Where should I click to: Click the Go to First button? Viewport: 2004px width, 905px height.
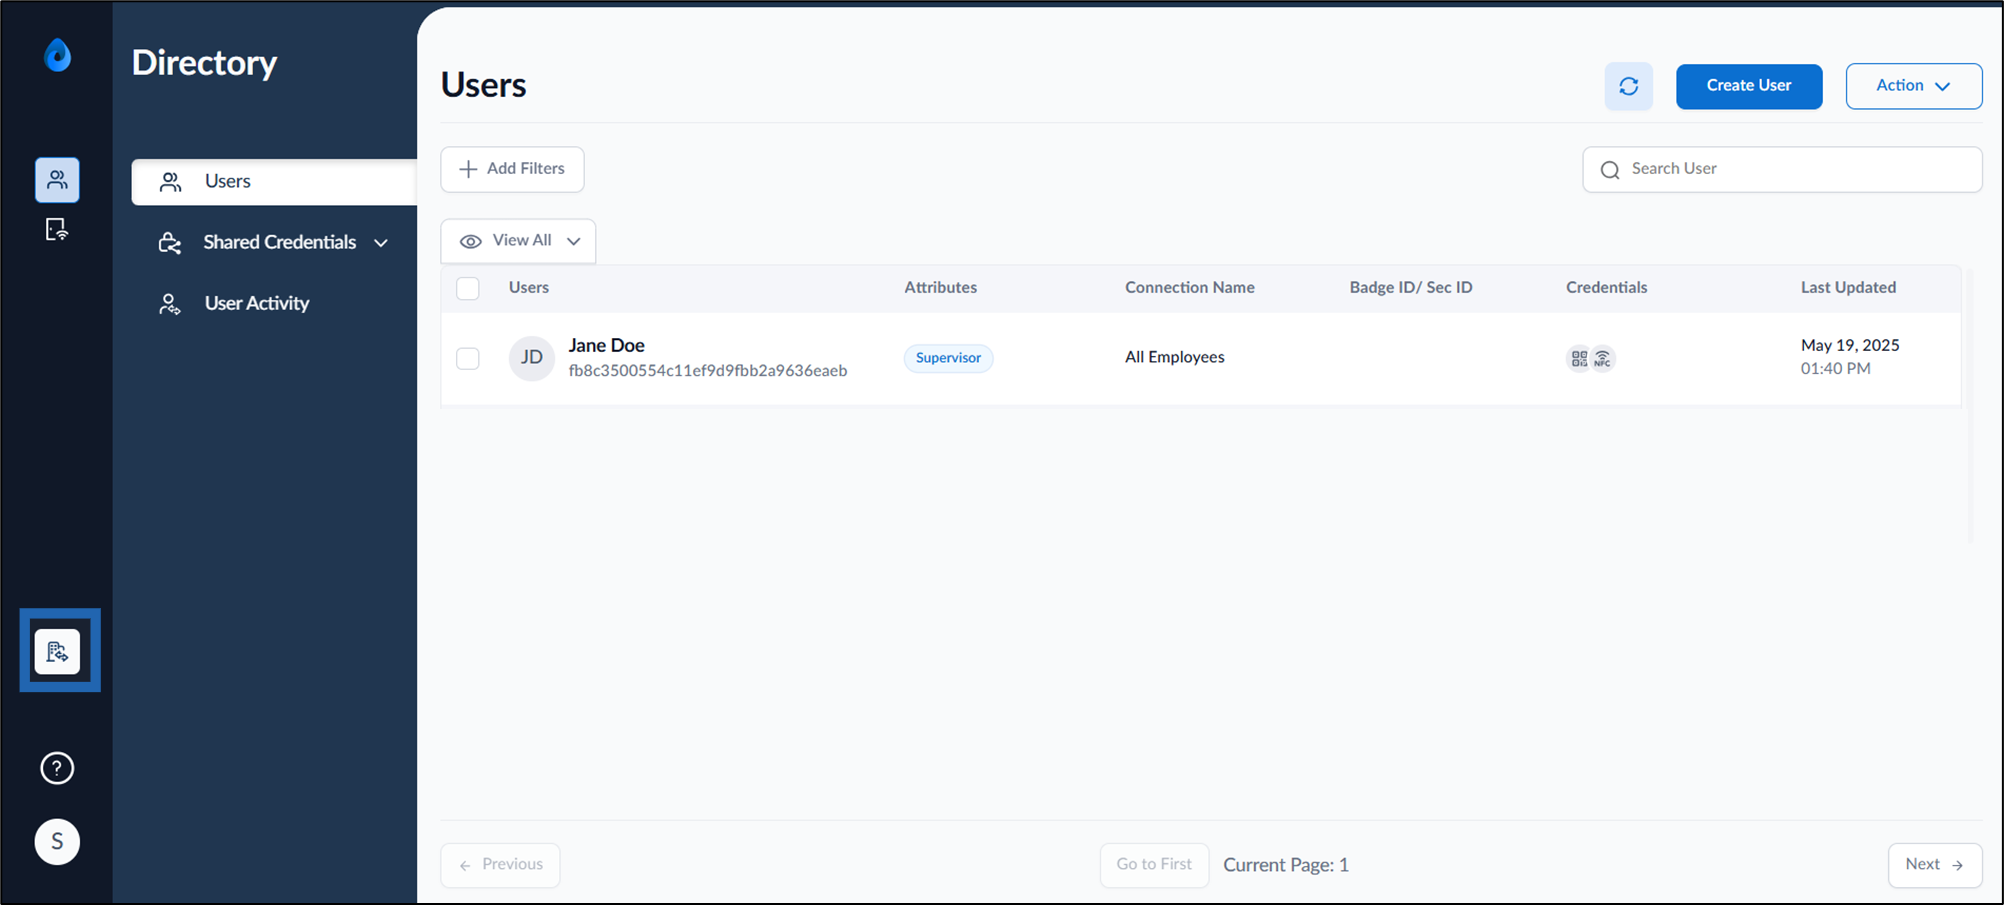click(x=1154, y=865)
